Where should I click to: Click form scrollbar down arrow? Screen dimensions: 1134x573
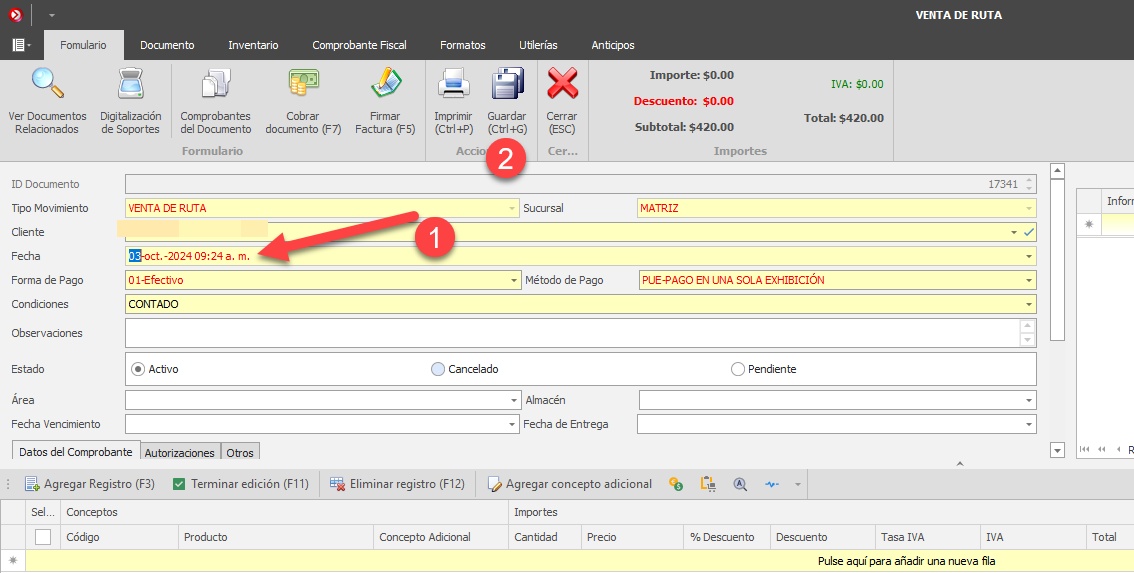(x=1057, y=450)
